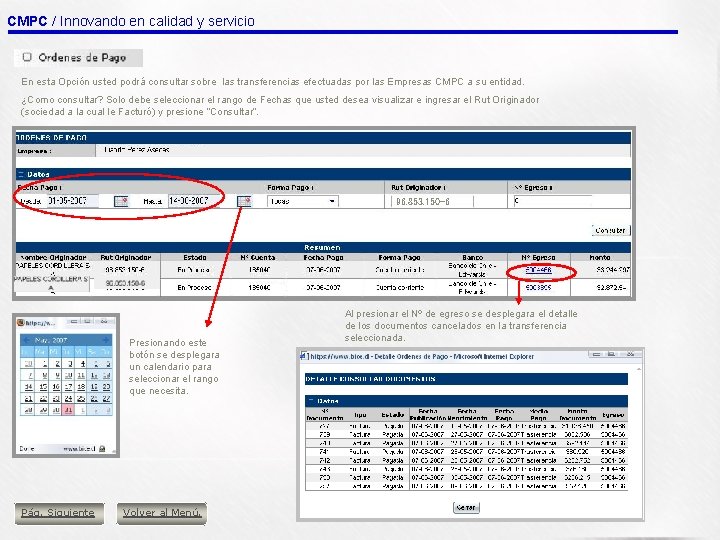
Task: Click the 'CMPC' title text
Action: pyautogui.click(x=28, y=21)
